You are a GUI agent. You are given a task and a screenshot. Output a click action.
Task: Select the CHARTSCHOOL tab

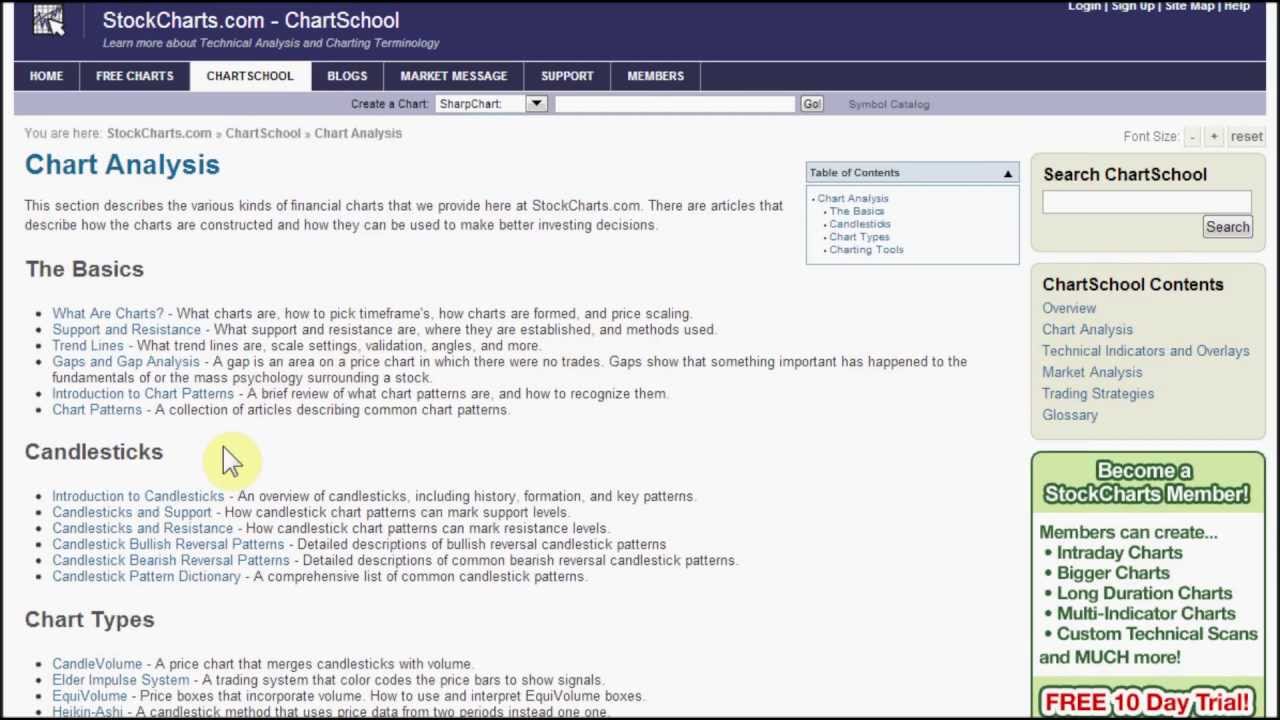[x=250, y=76]
